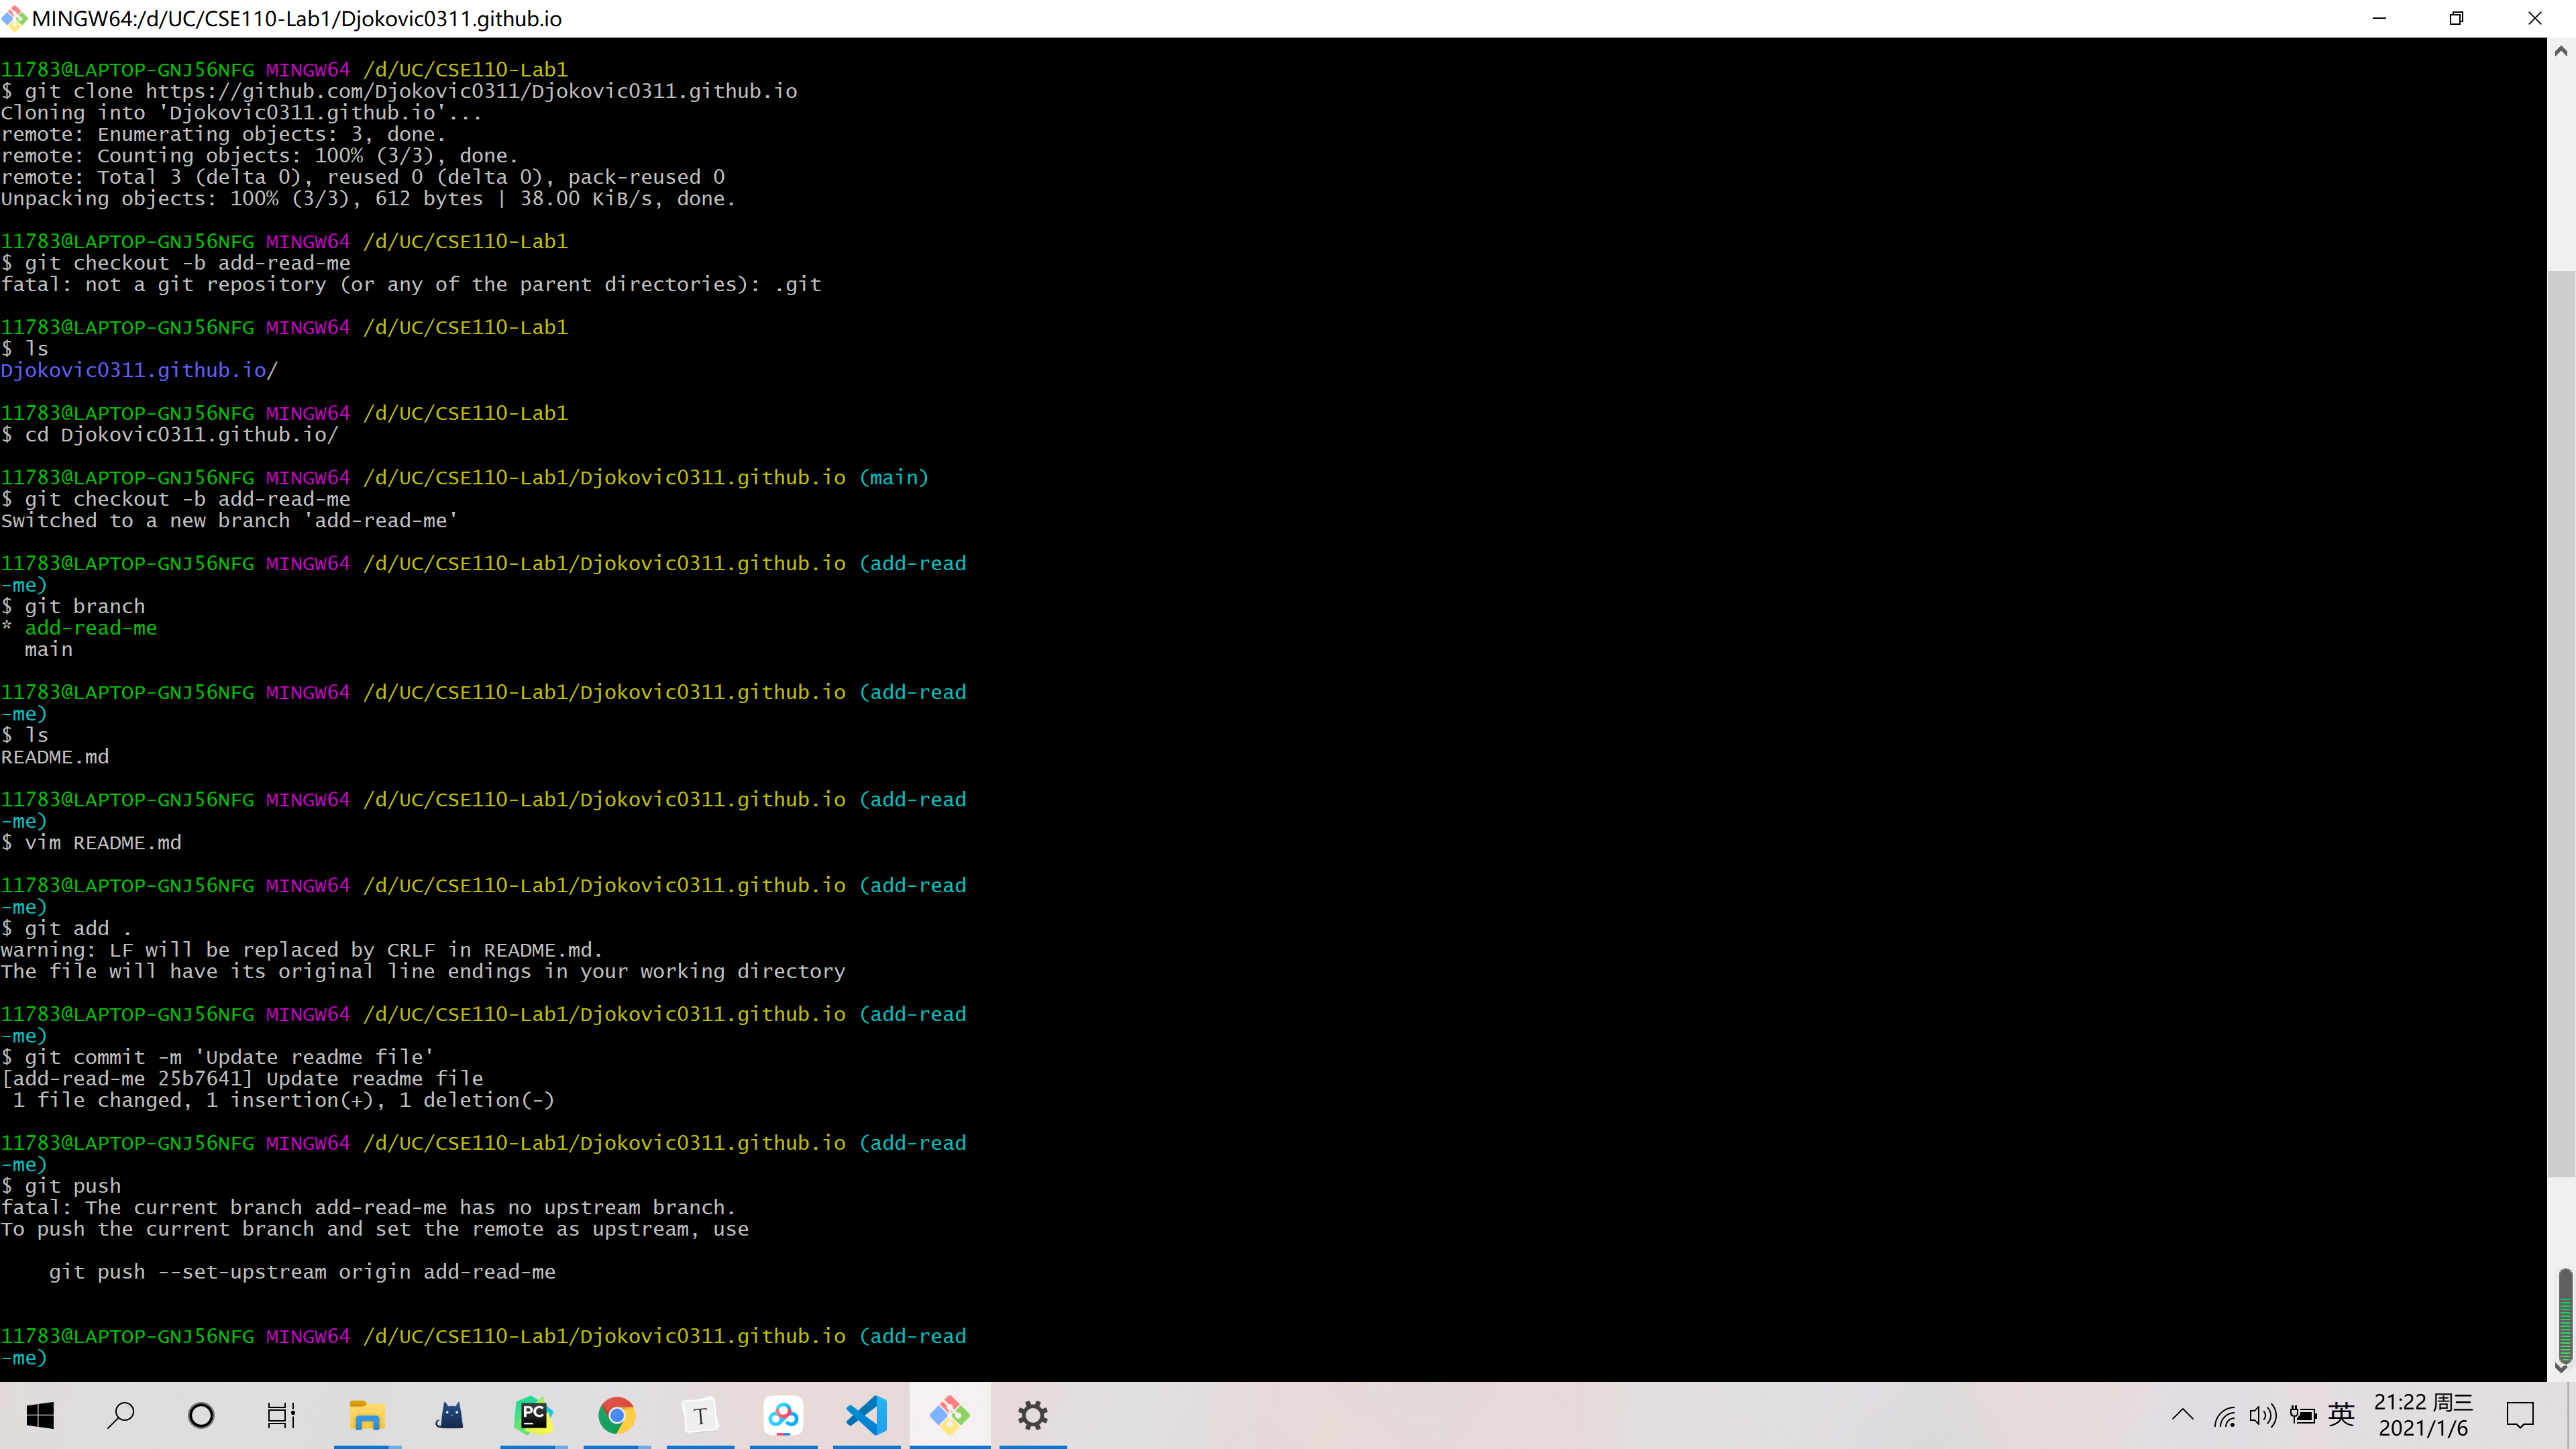Image resolution: width=2576 pixels, height=1449 pixels.
Task: Click 'remote: Counting objects: 100% (3/3)' line
Action: [x=260, y=155]
